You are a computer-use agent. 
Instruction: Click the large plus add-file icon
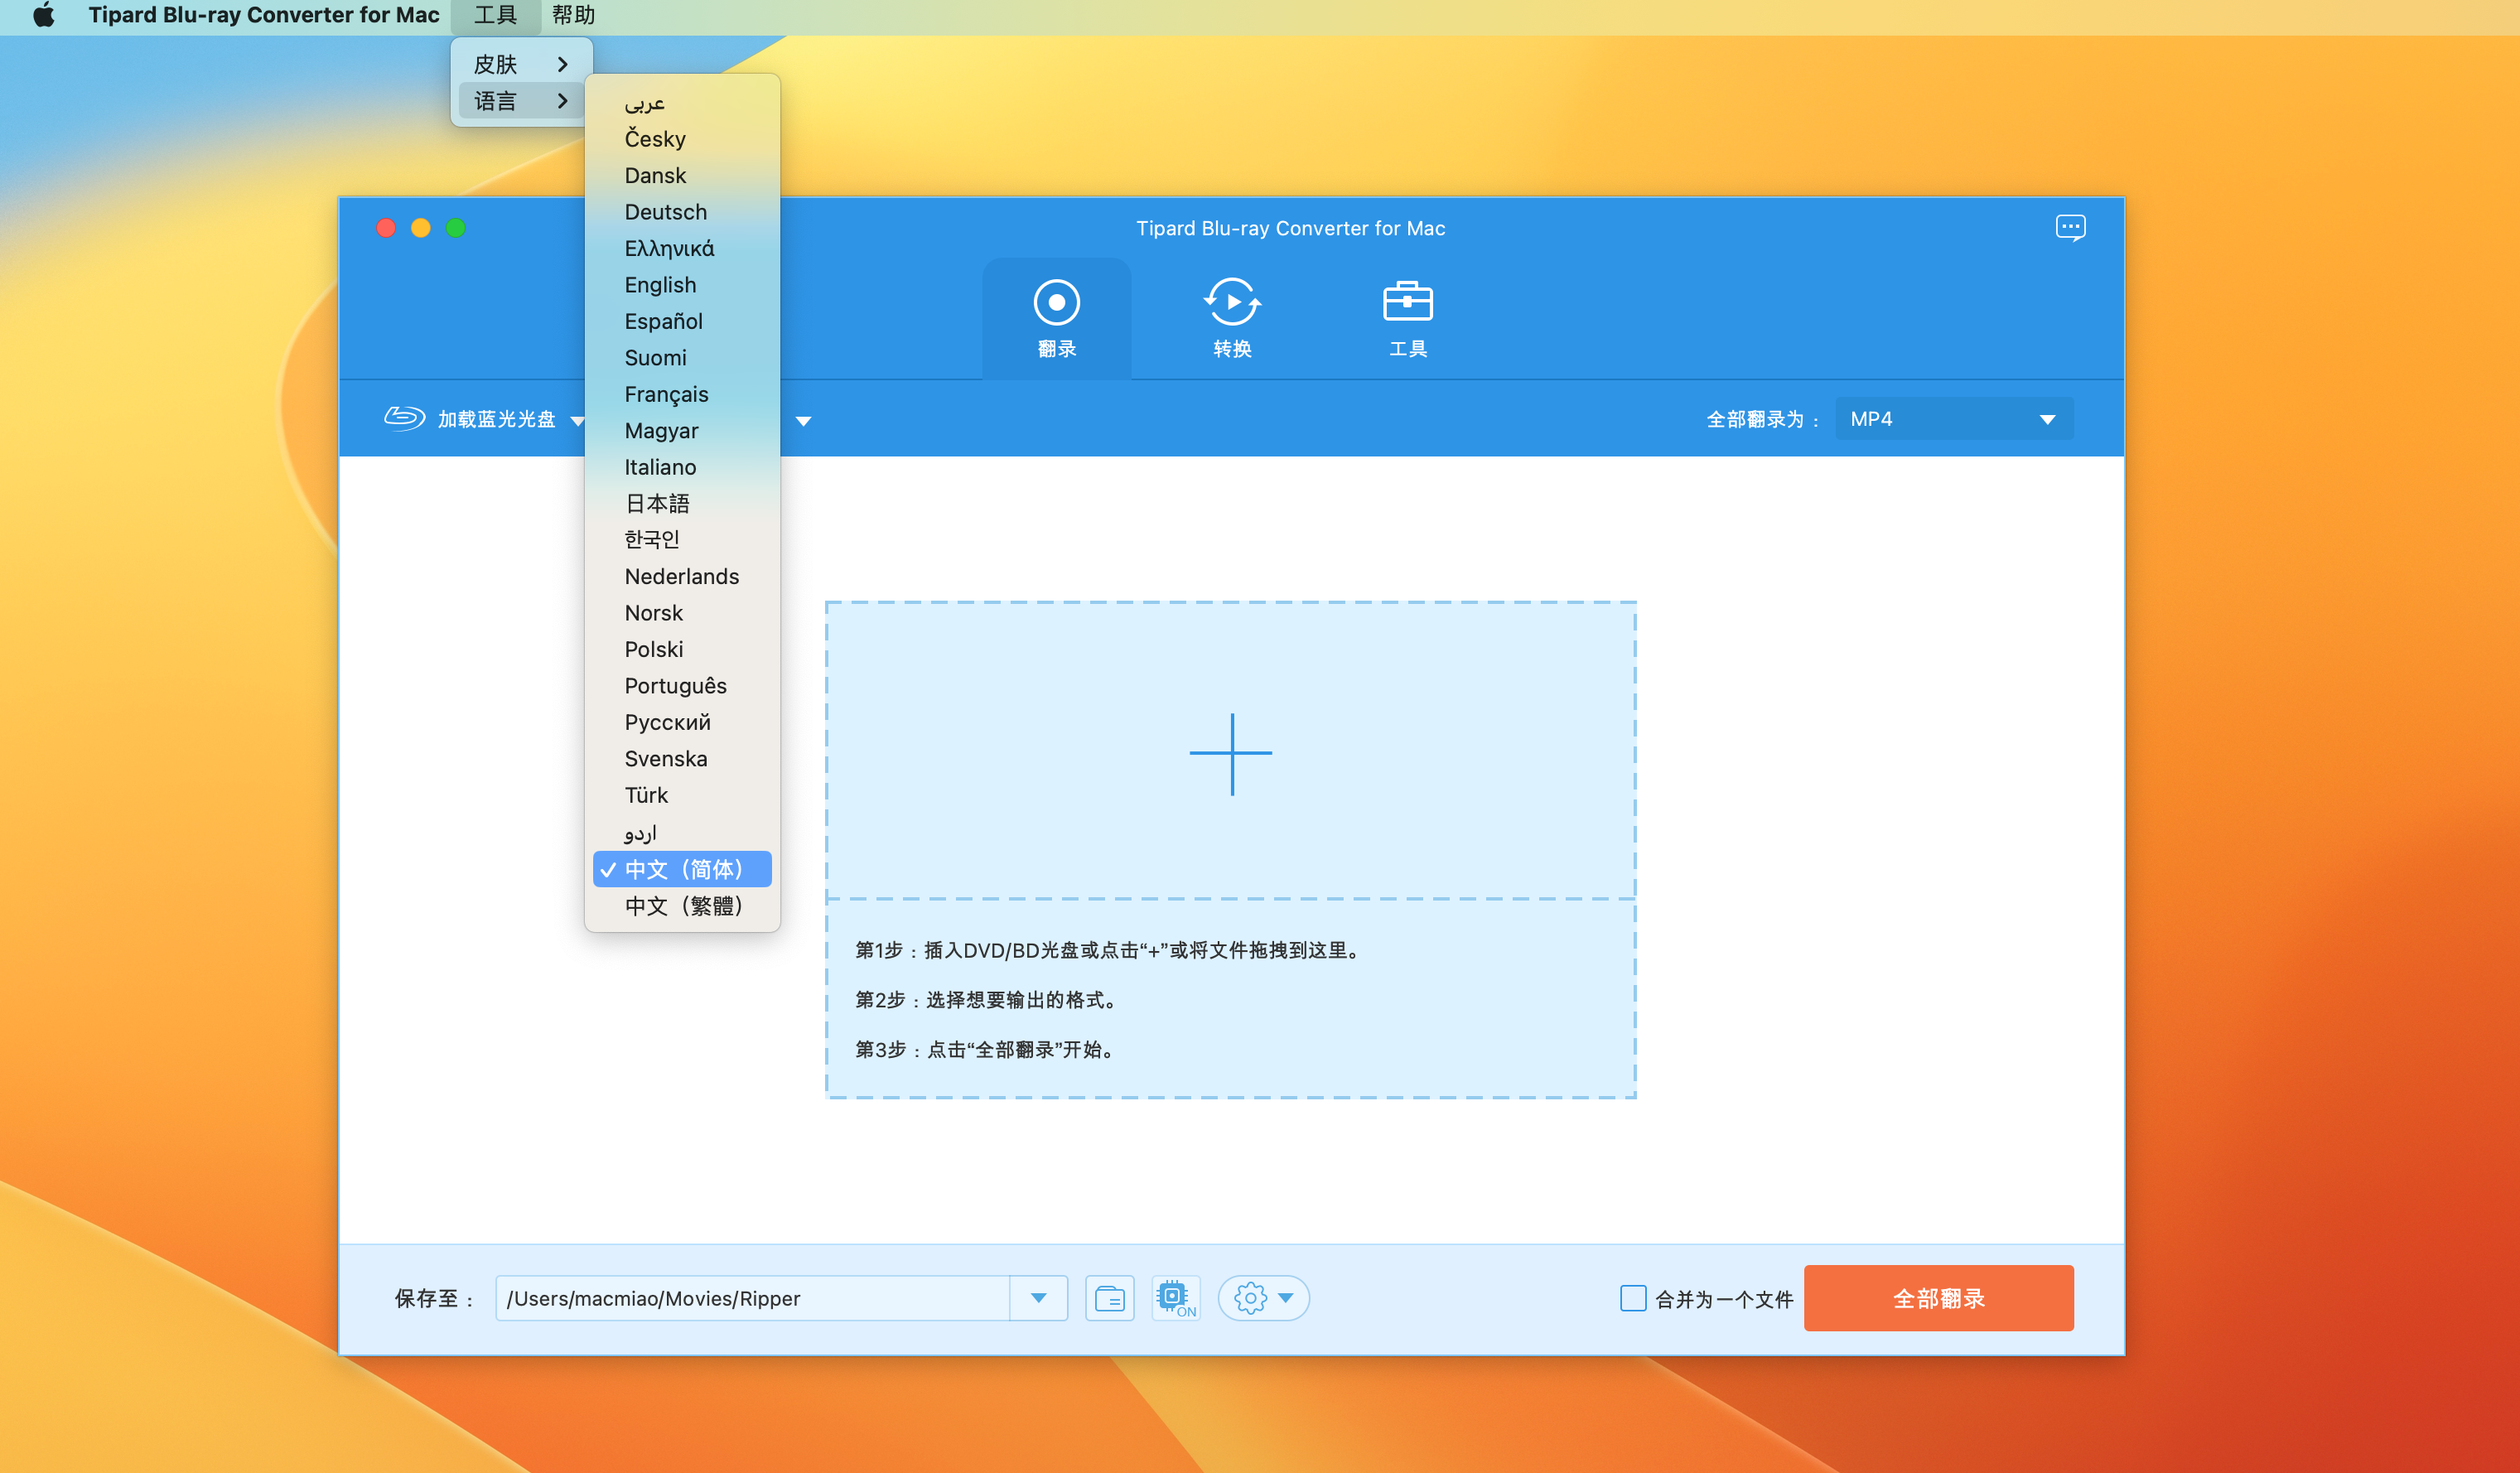[x=1230, y=754]
